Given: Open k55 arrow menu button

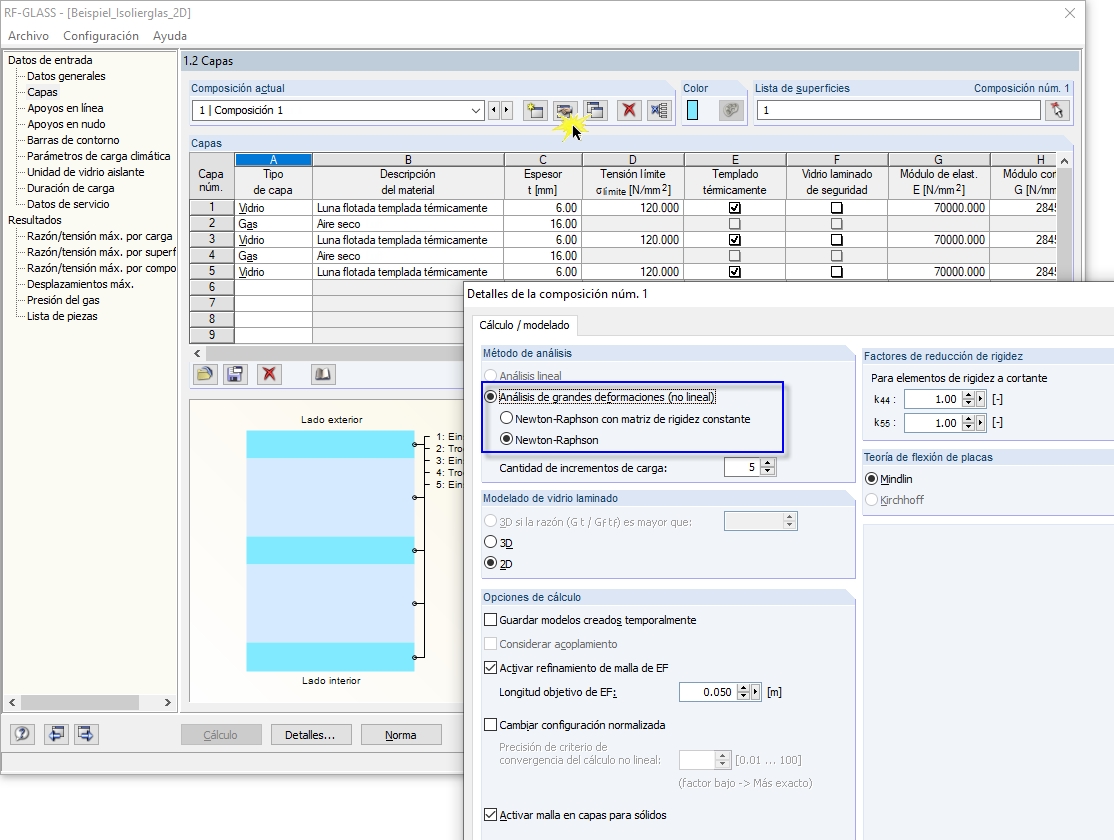Looking at the screenshot, I should (980, 423).
